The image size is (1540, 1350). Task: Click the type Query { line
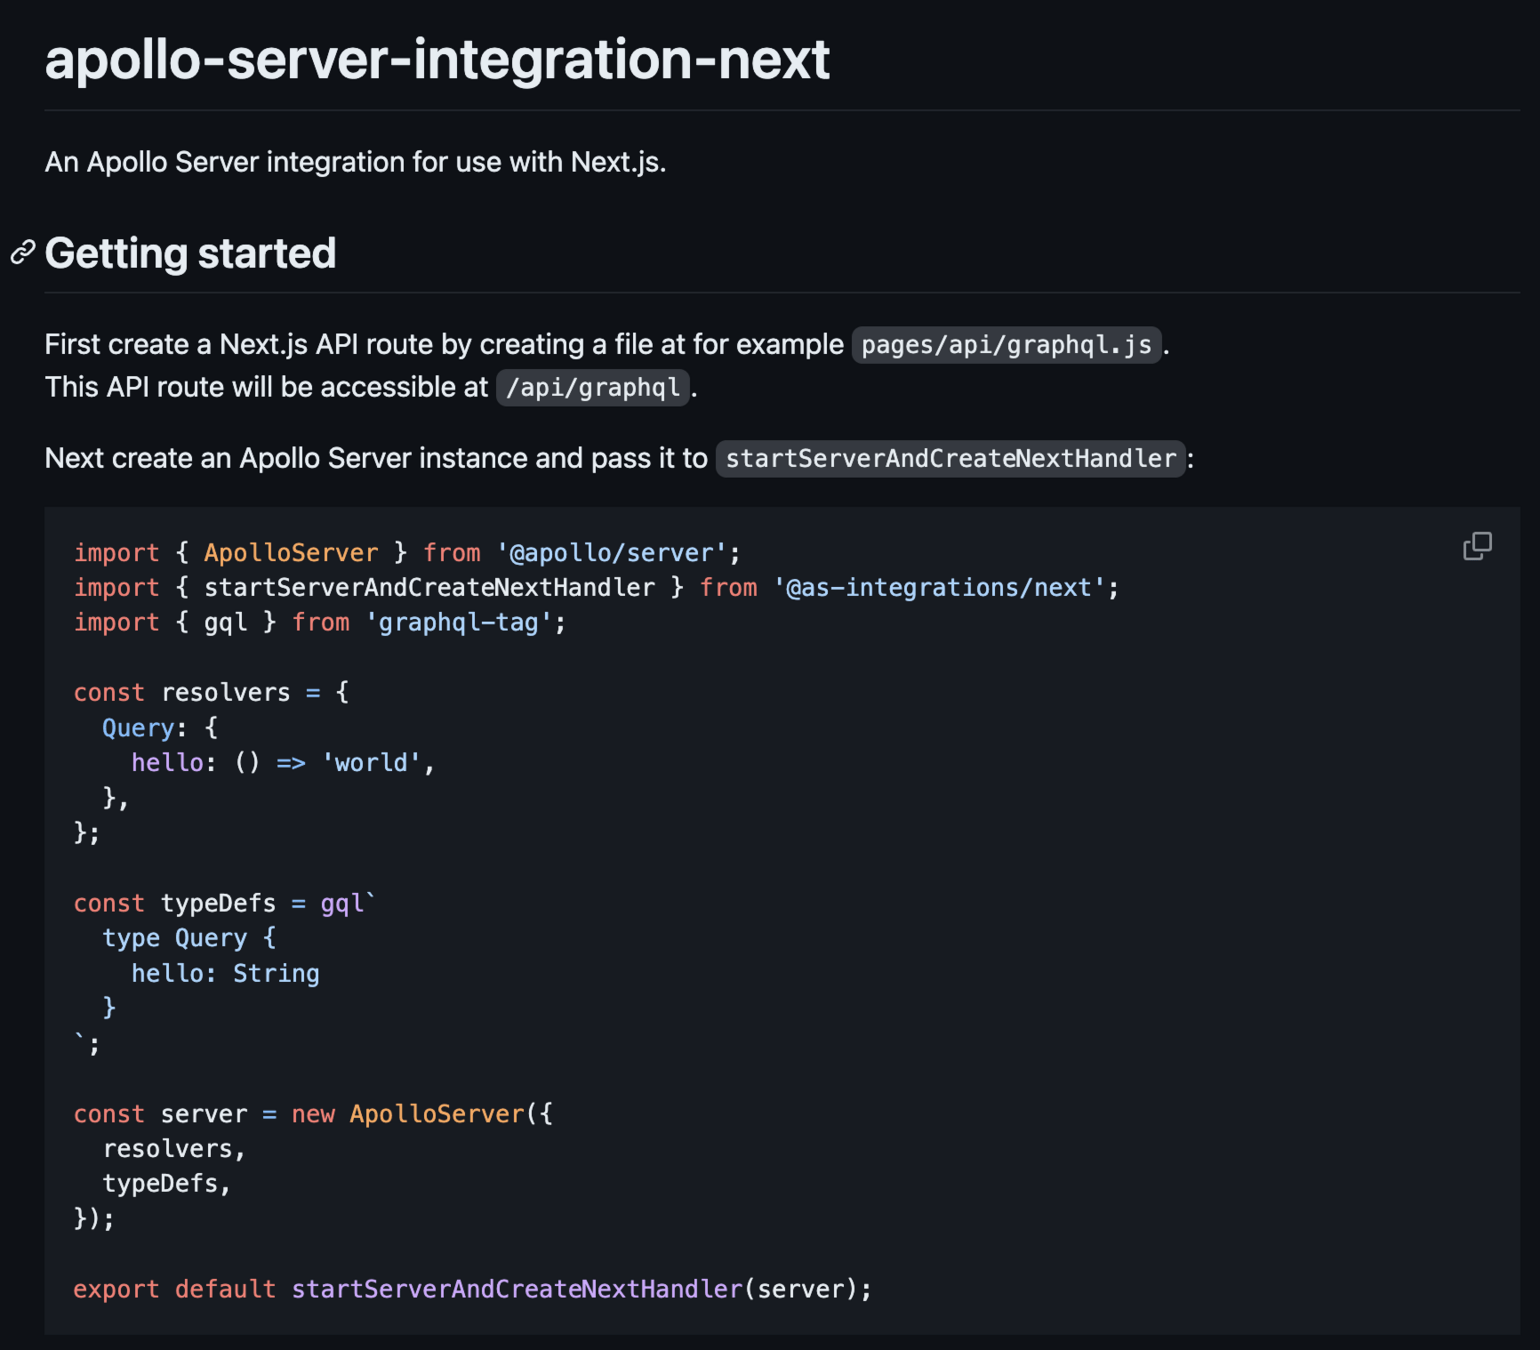pyautogui.click(x=189, y=939)
